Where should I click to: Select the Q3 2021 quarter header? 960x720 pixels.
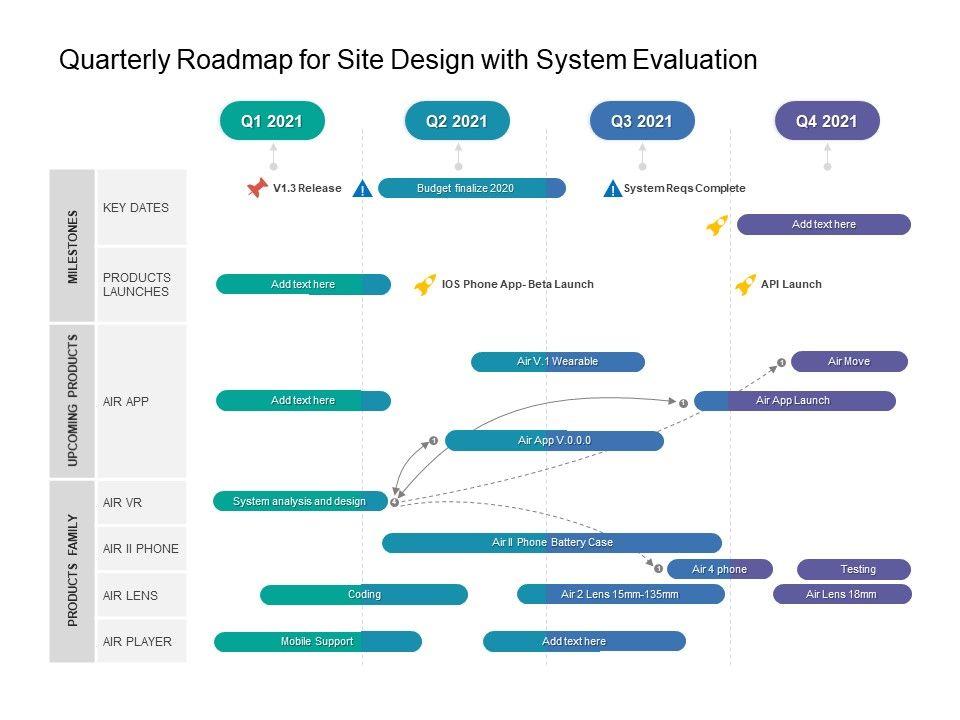[x=642, y=121]
